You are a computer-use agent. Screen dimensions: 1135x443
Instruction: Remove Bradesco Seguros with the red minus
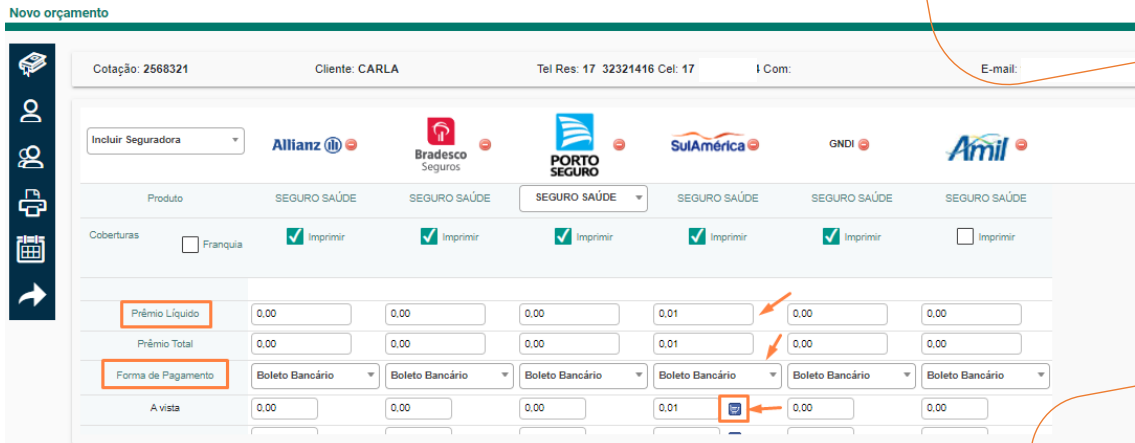coord(485,144)
